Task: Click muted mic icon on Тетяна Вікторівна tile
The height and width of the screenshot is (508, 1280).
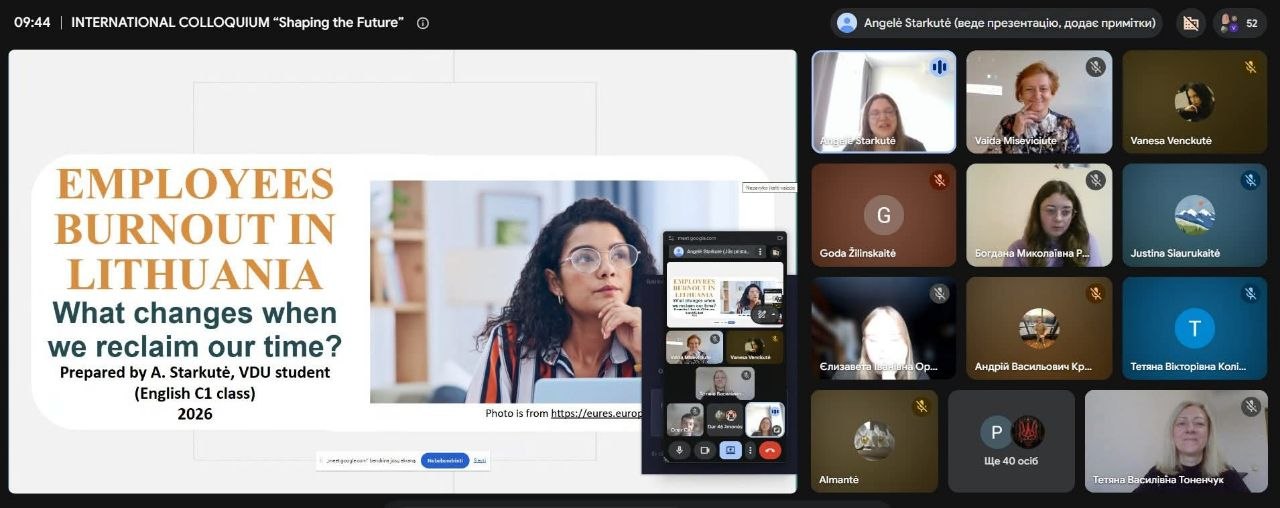Action: pyautogui.click(x=1250, y=293)
